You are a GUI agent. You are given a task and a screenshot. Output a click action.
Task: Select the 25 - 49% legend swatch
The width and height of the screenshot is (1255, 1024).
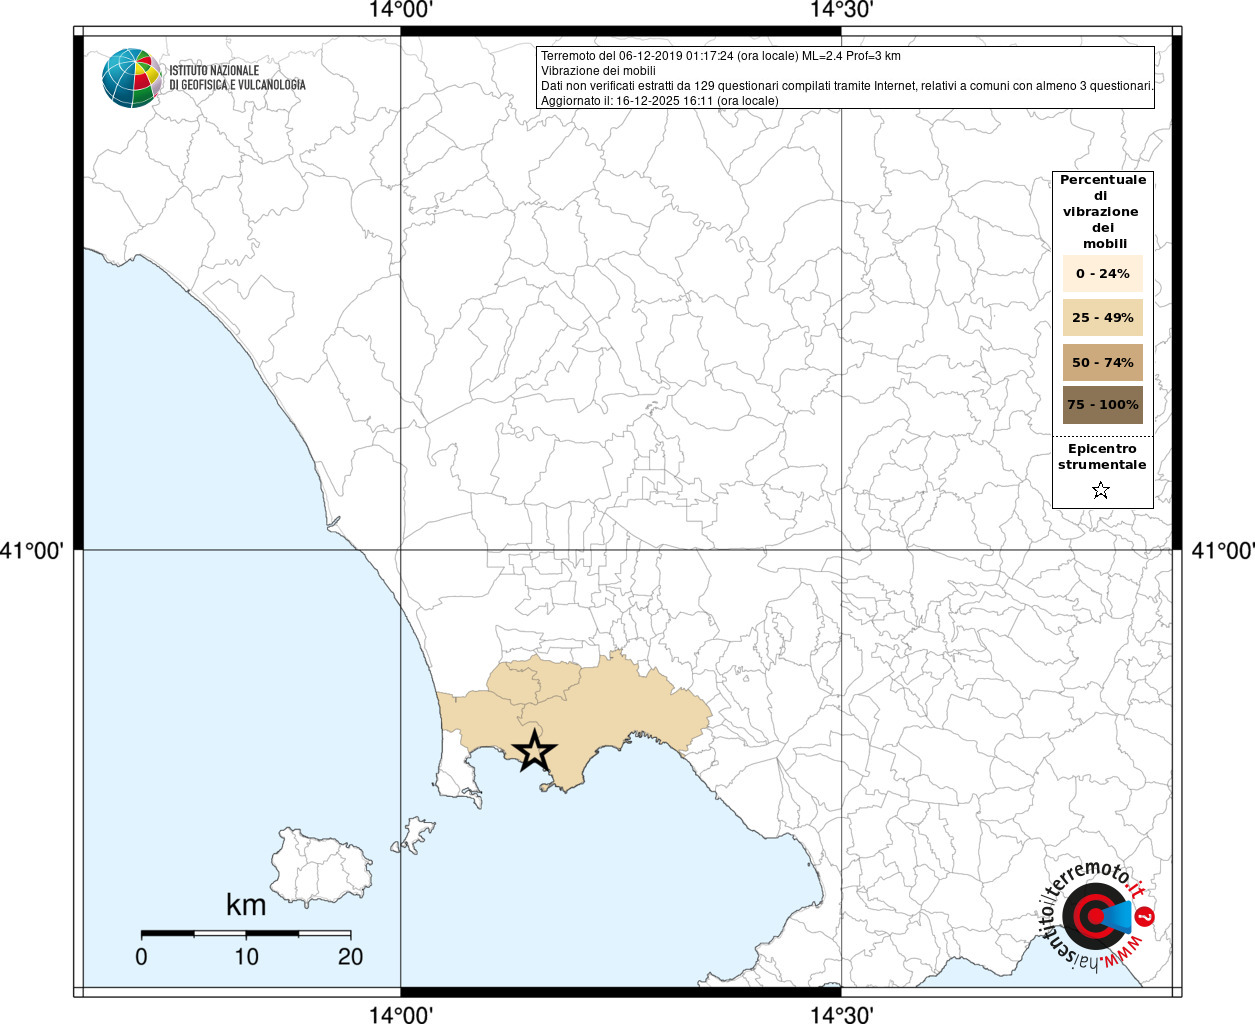coord(1103,317)
